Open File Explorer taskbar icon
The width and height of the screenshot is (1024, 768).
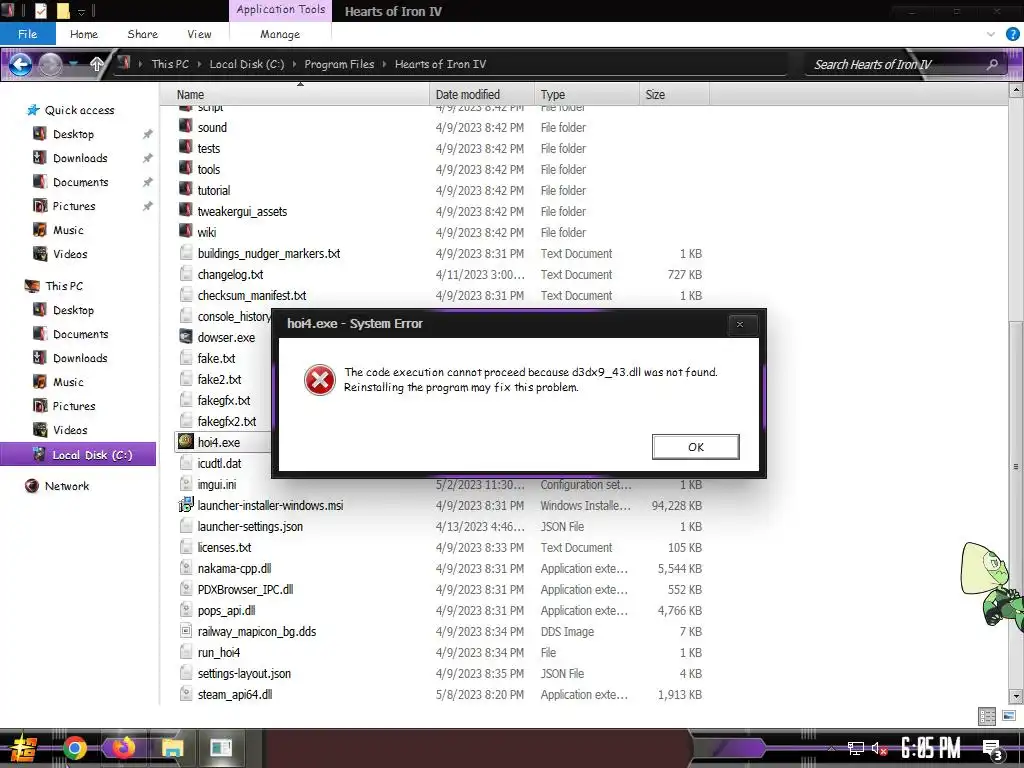172,748
